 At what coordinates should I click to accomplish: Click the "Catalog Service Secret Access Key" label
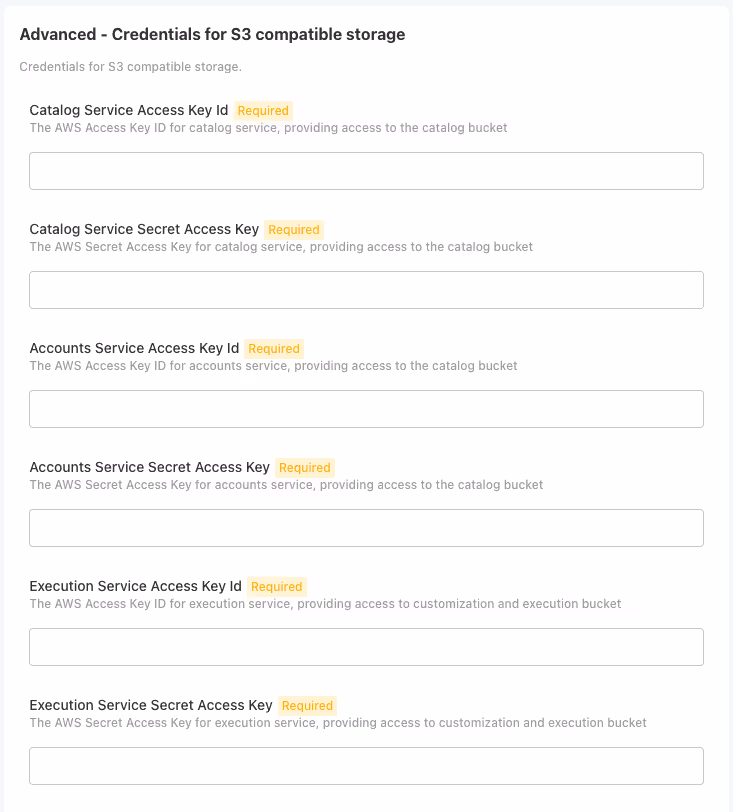click(x=144, y=229)
